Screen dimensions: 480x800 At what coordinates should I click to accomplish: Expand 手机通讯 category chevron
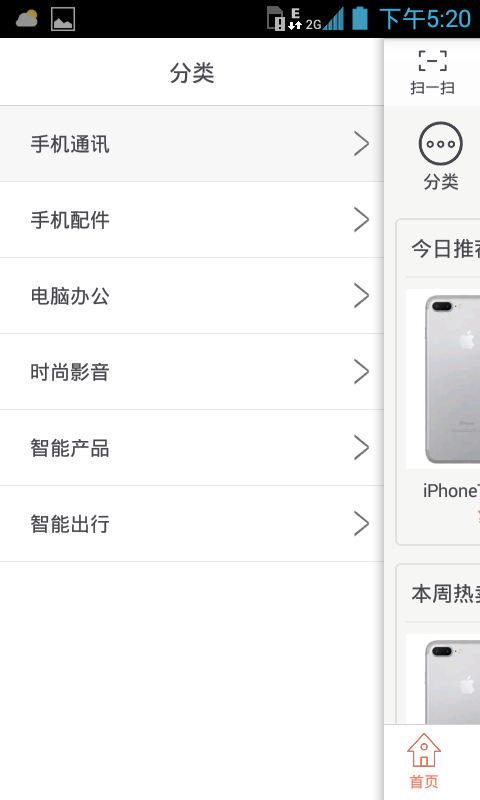click(x=362, y=144)
